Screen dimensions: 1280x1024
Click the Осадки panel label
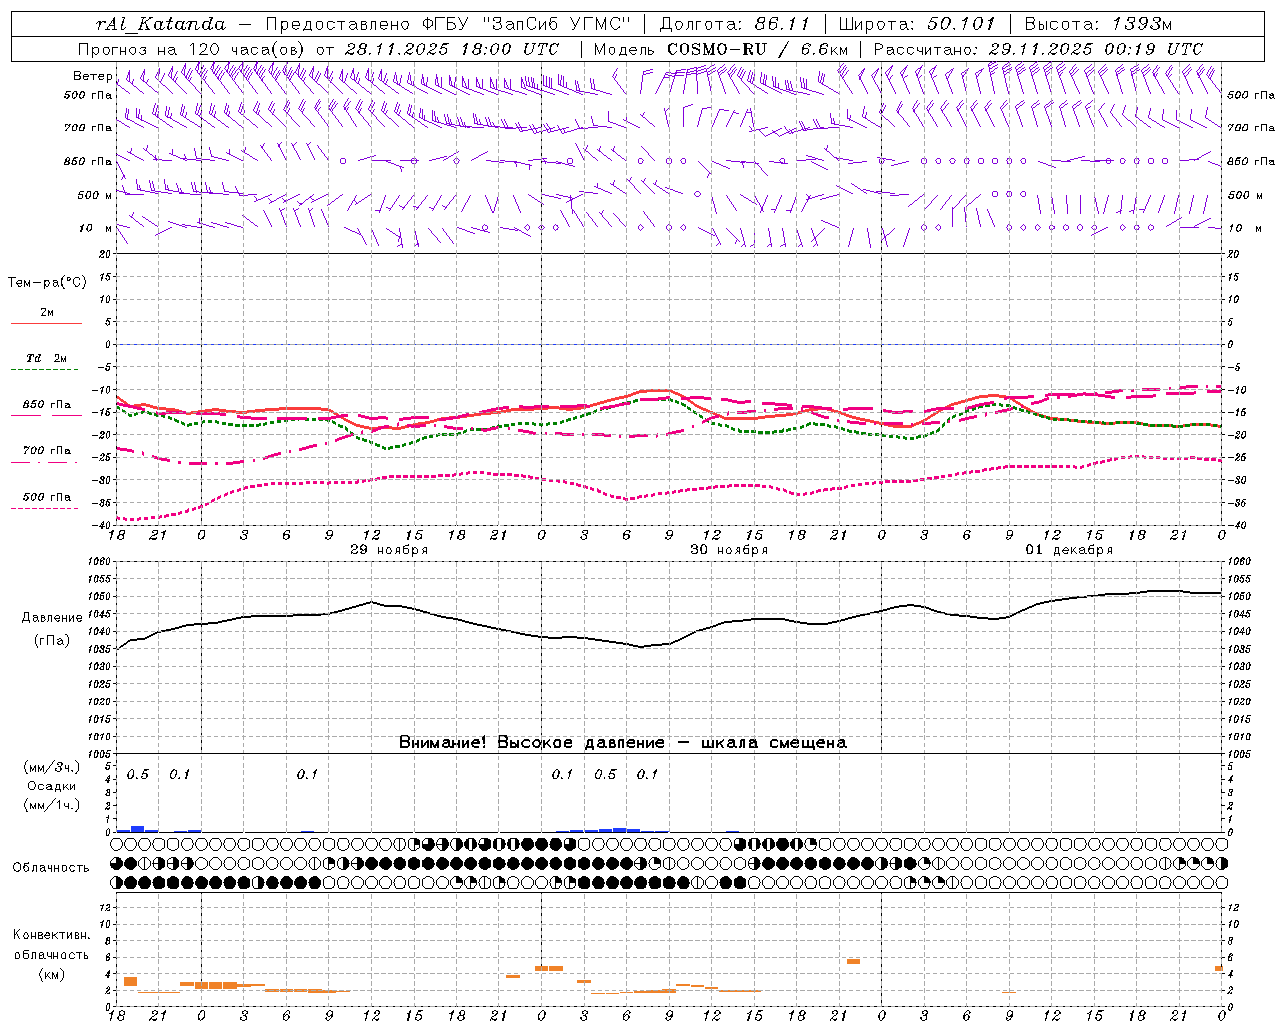click(x=51, y=786)
